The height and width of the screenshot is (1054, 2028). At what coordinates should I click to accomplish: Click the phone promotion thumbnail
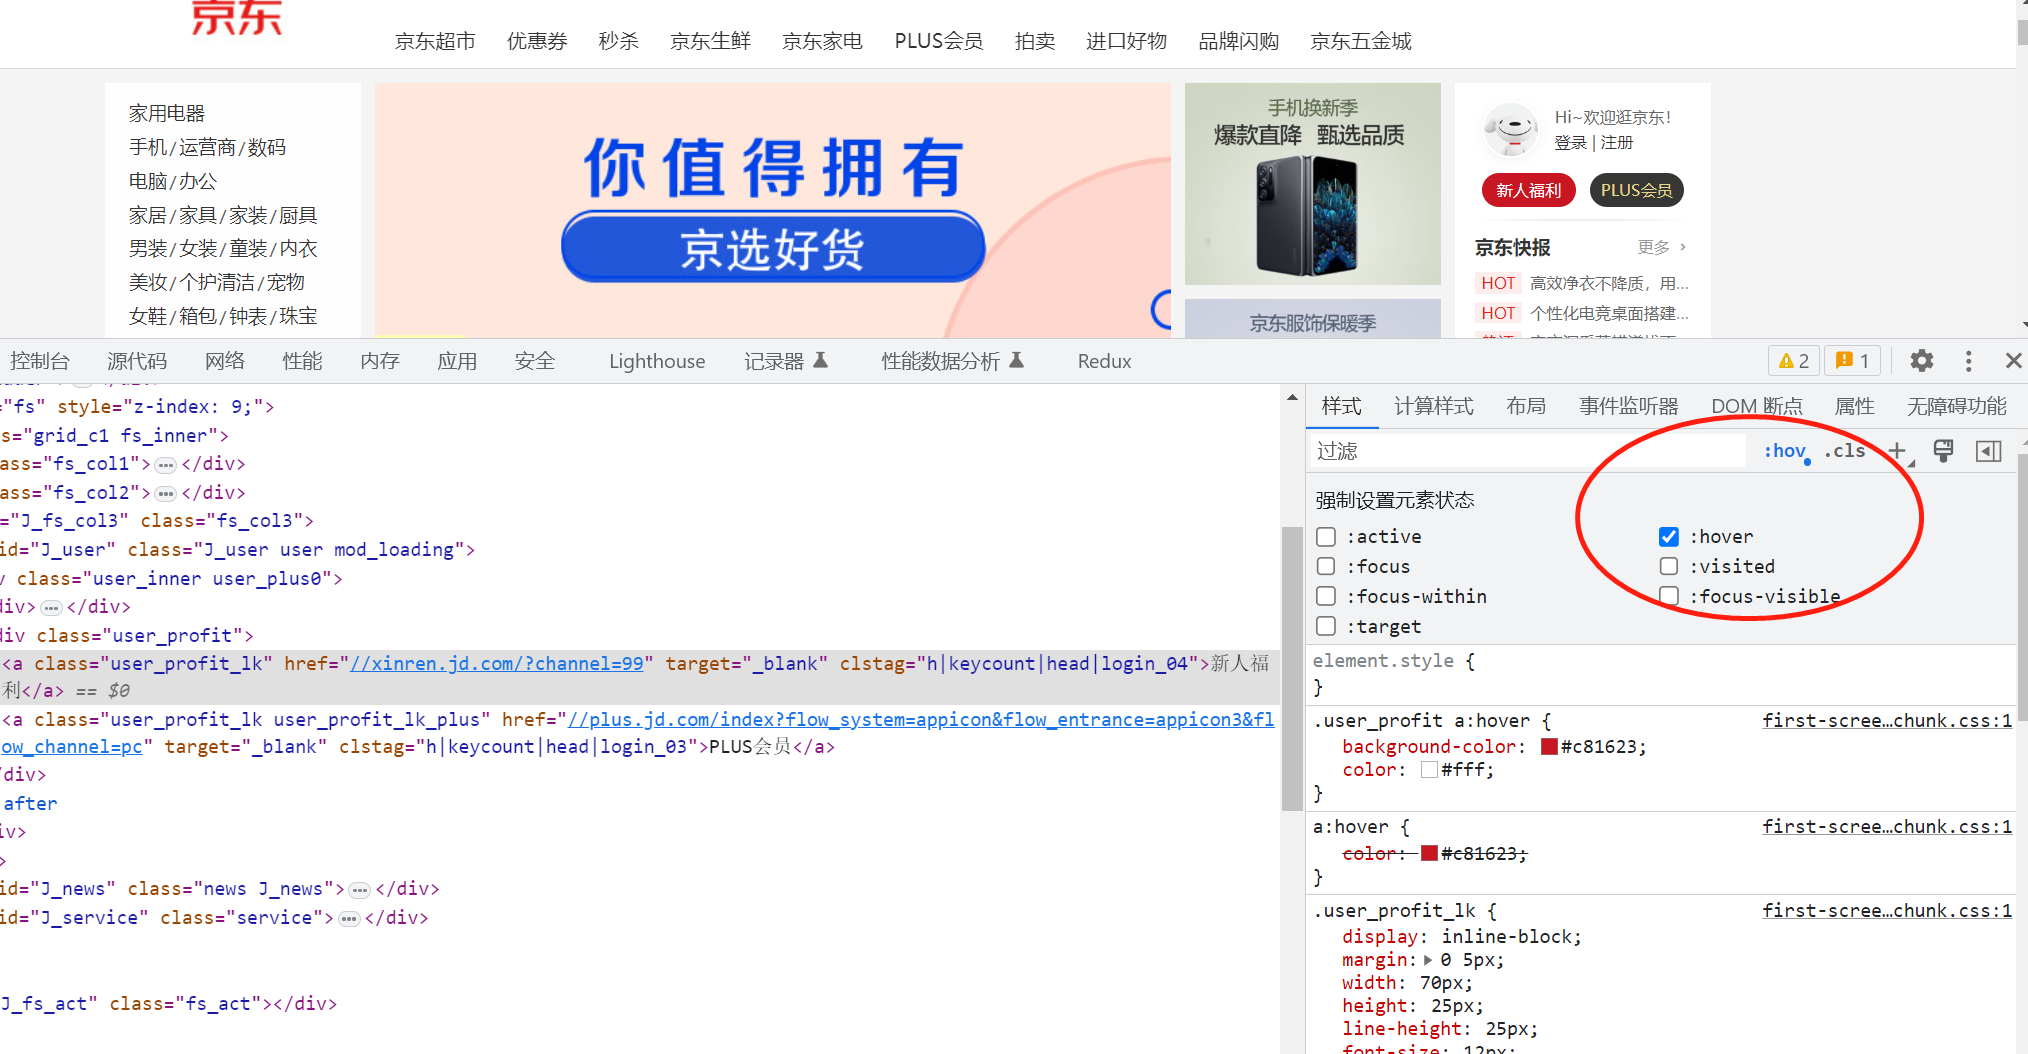tap(1312, 184)
